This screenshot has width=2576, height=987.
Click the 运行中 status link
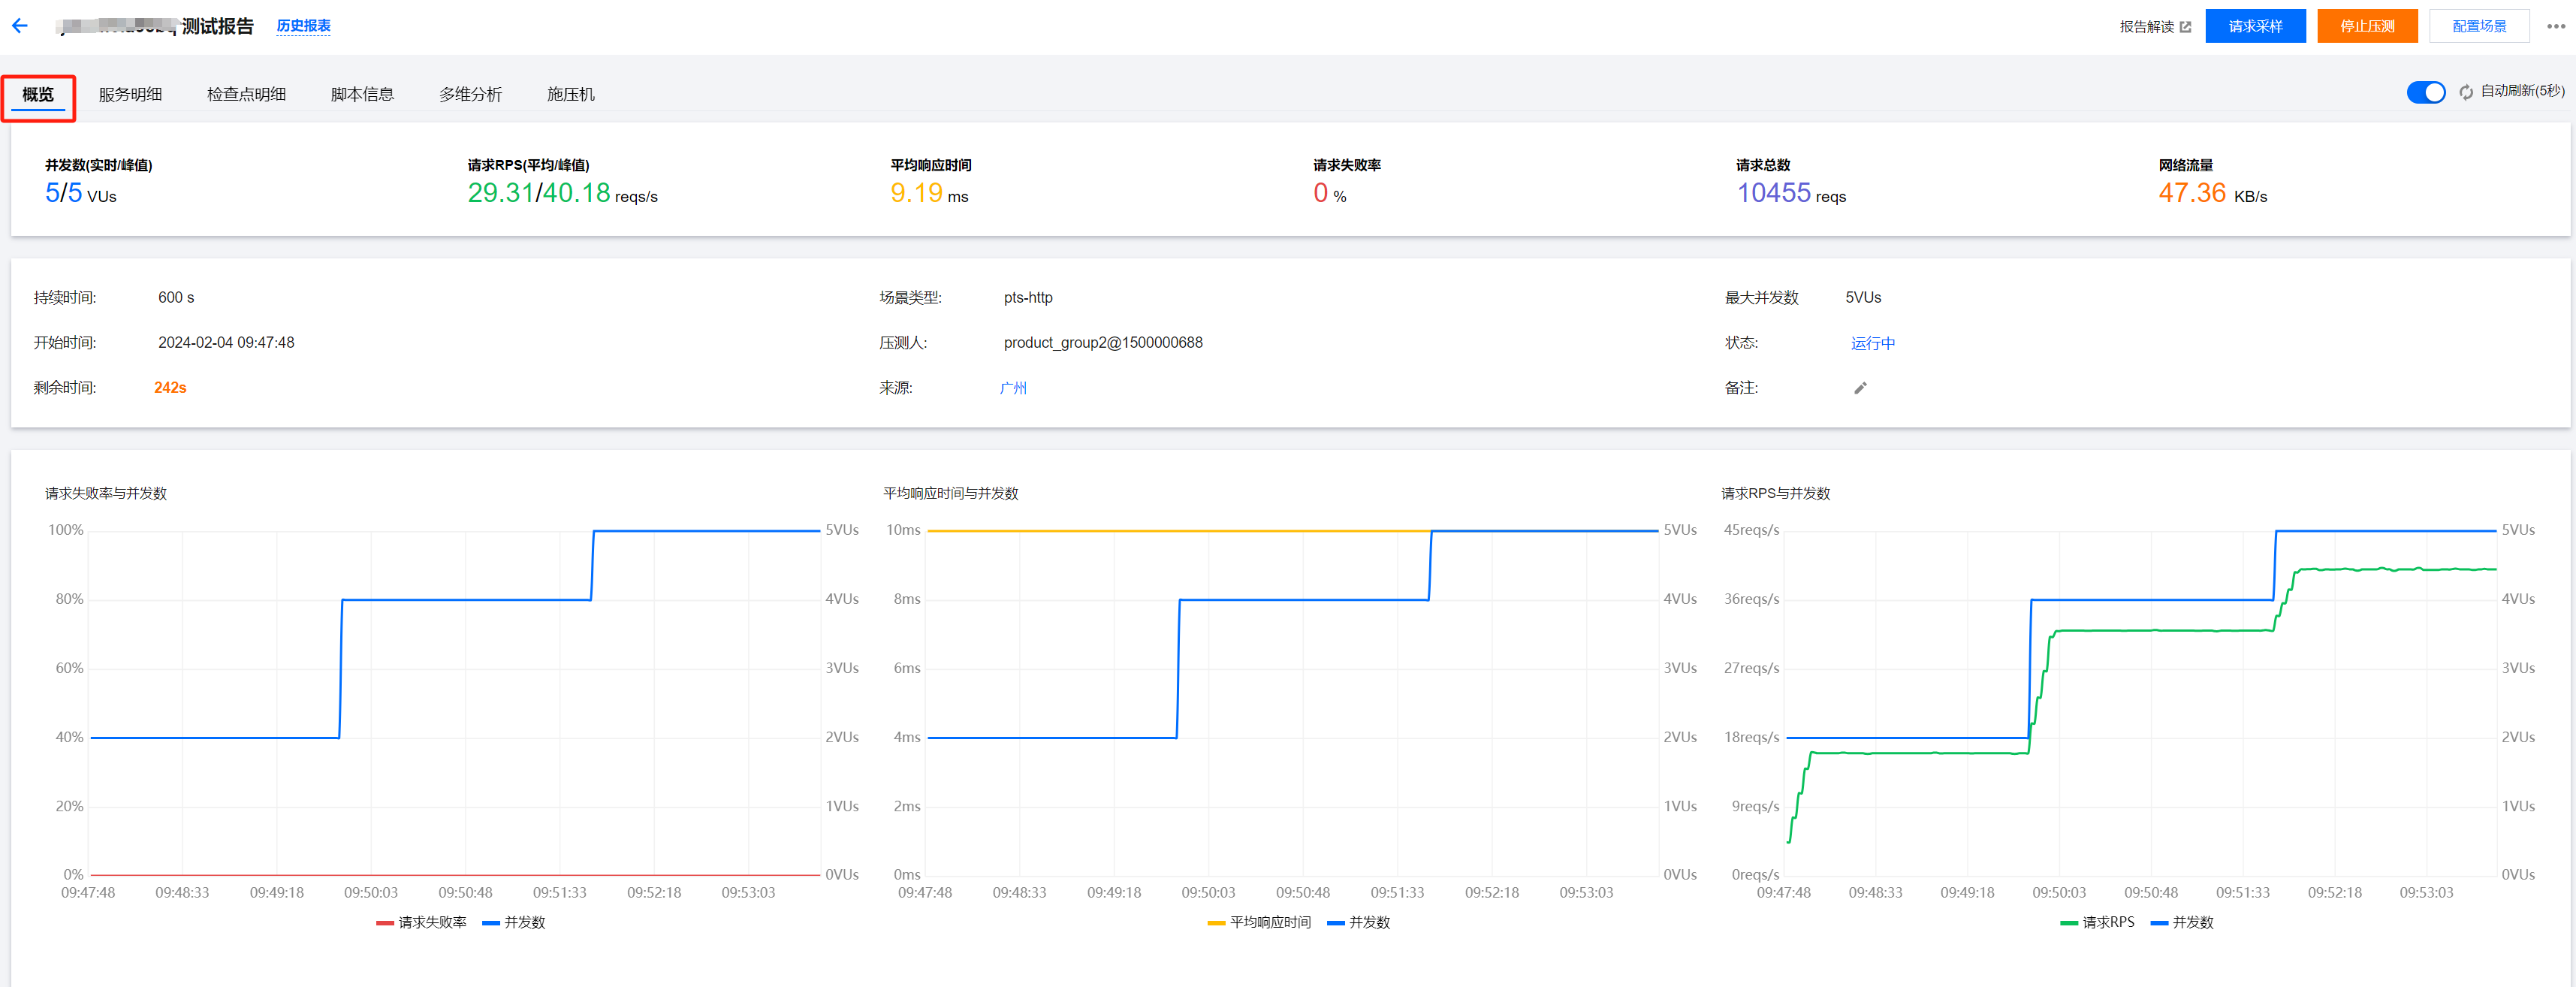tap(1872, 343)
